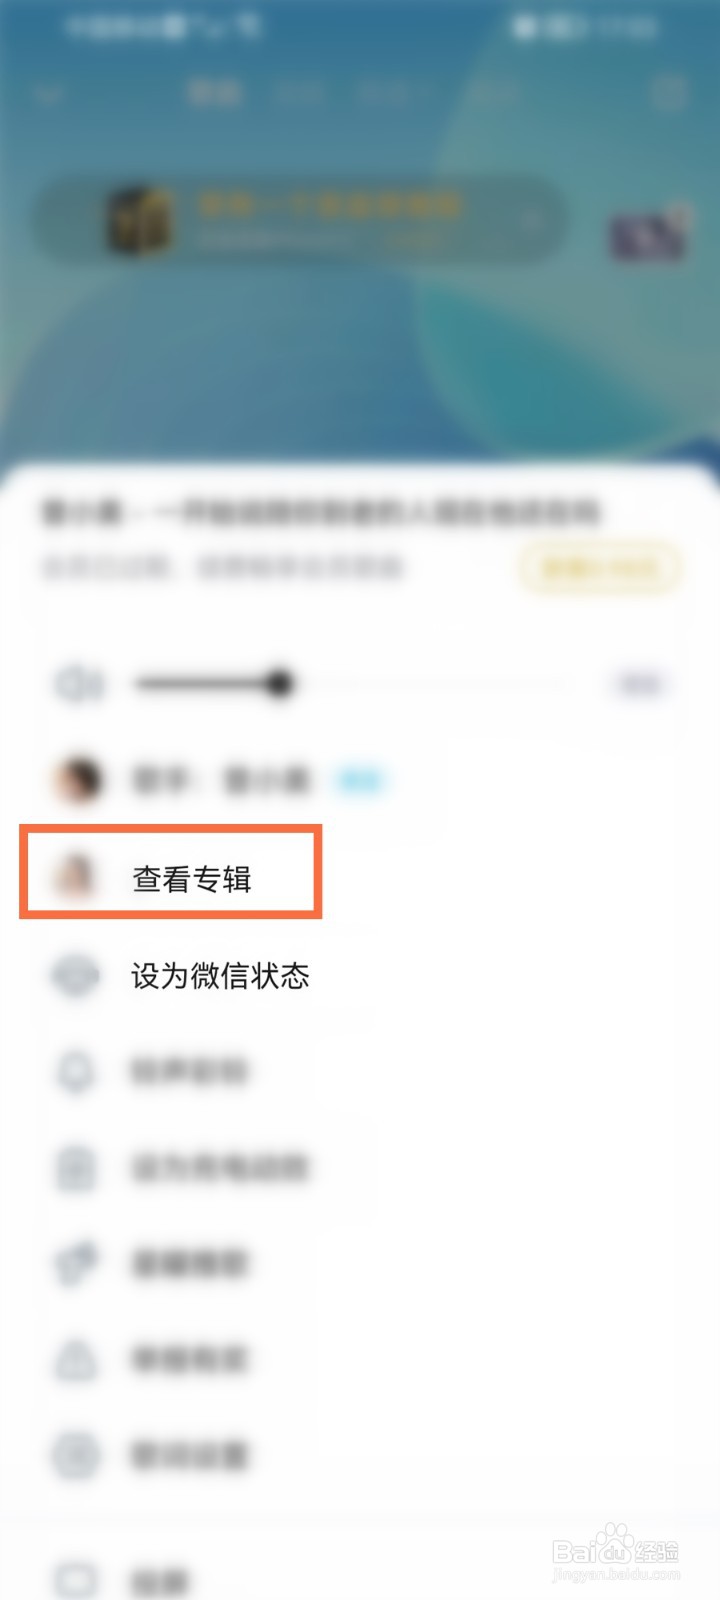The width and height of the screenshot is (720, 1600).
Task: Click the speaker volume icon beside slider
Action: (x=78, y=684)
